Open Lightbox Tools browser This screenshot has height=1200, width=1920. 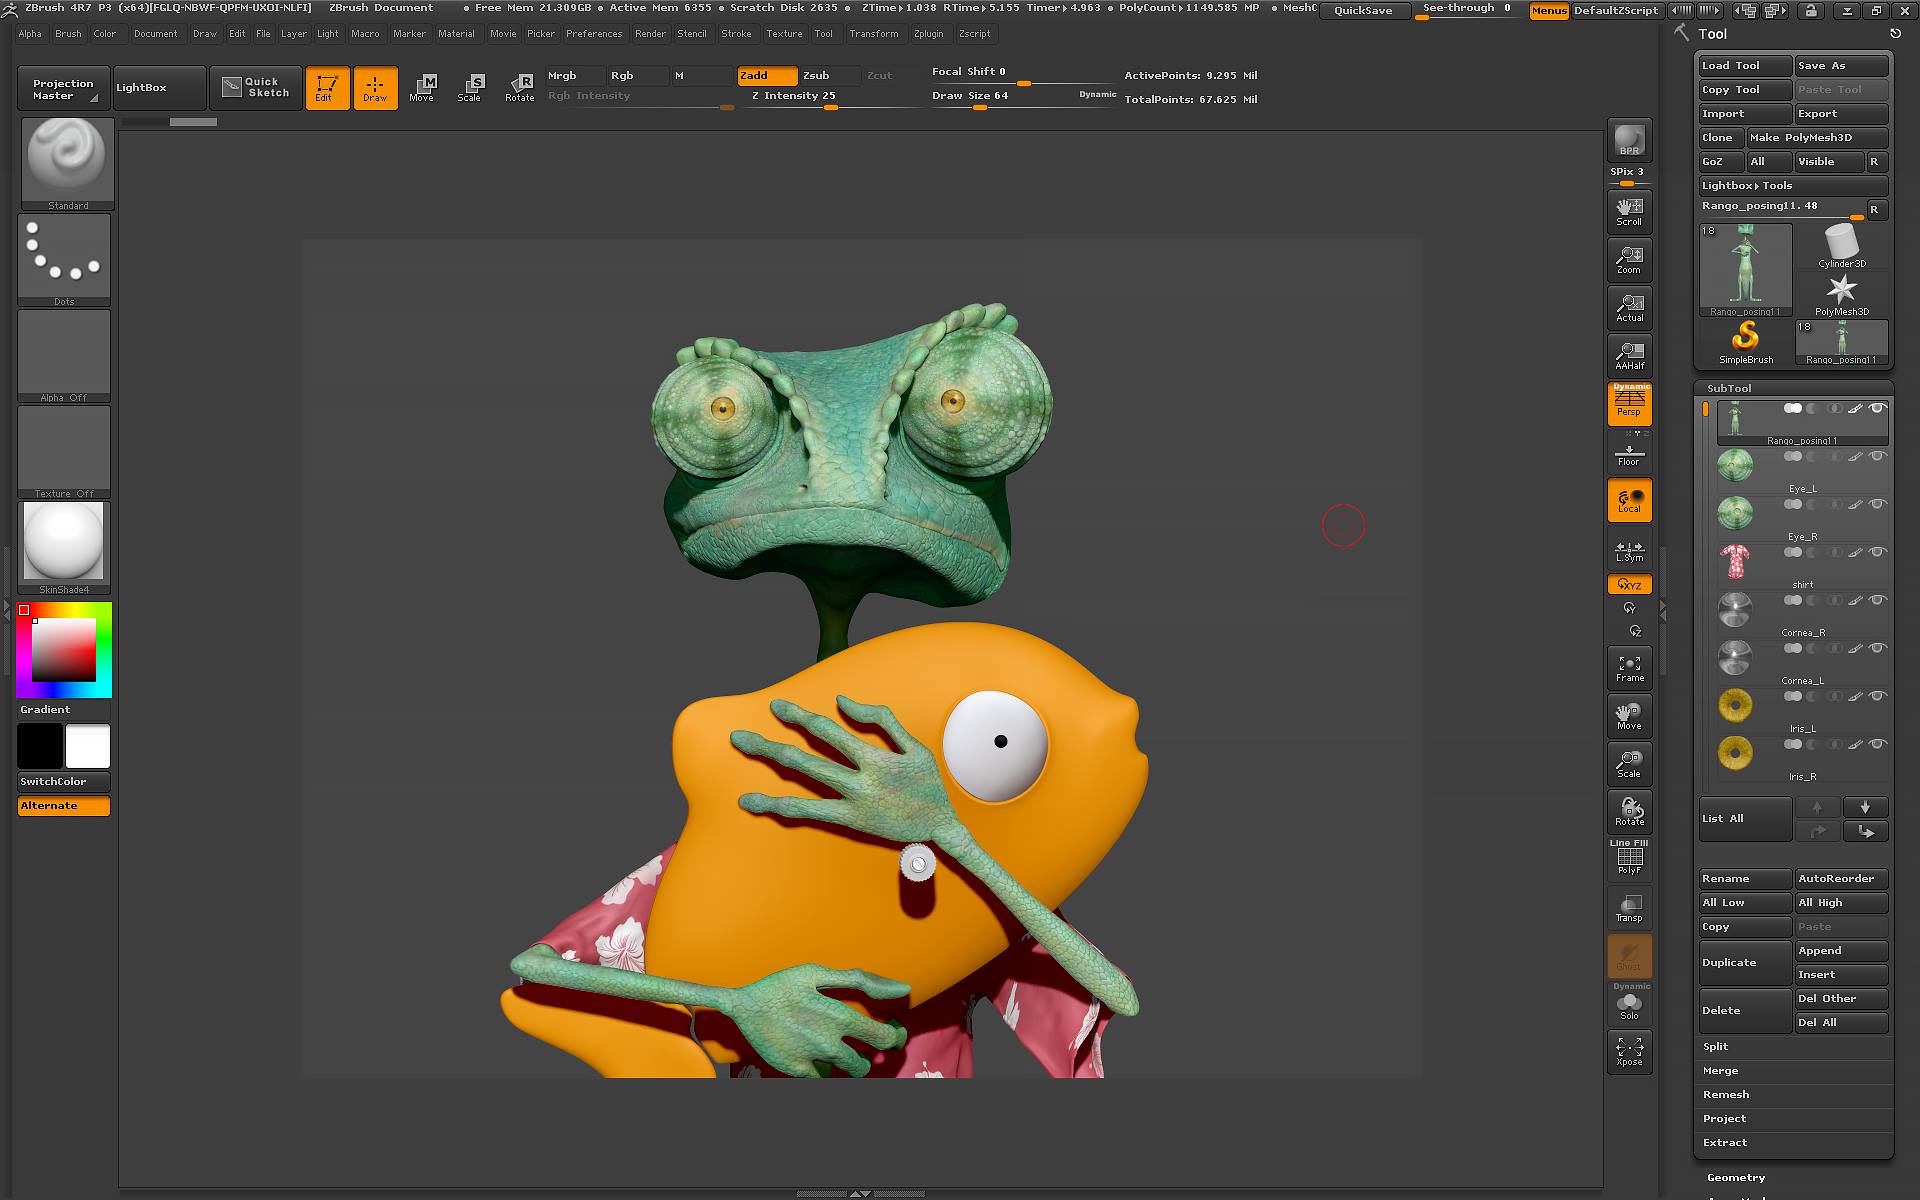click(x=1793, y=186)
